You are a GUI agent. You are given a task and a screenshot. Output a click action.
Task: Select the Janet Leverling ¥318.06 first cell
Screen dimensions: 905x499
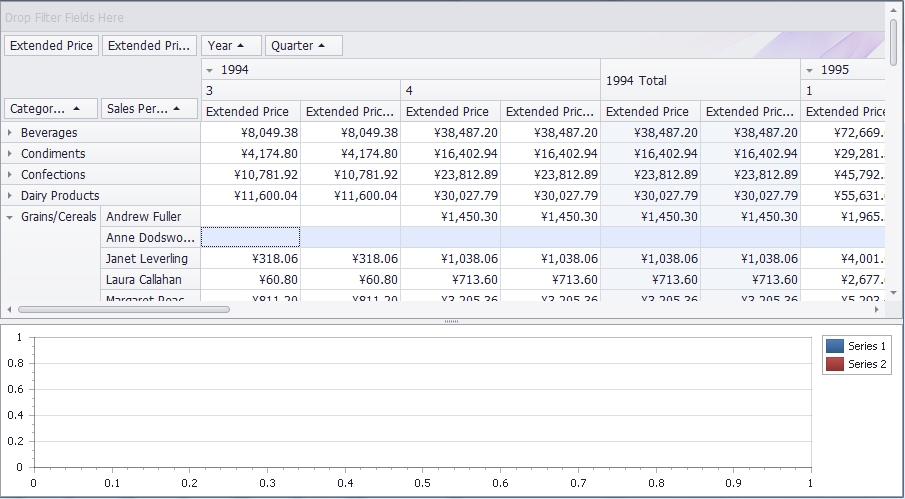250,258
